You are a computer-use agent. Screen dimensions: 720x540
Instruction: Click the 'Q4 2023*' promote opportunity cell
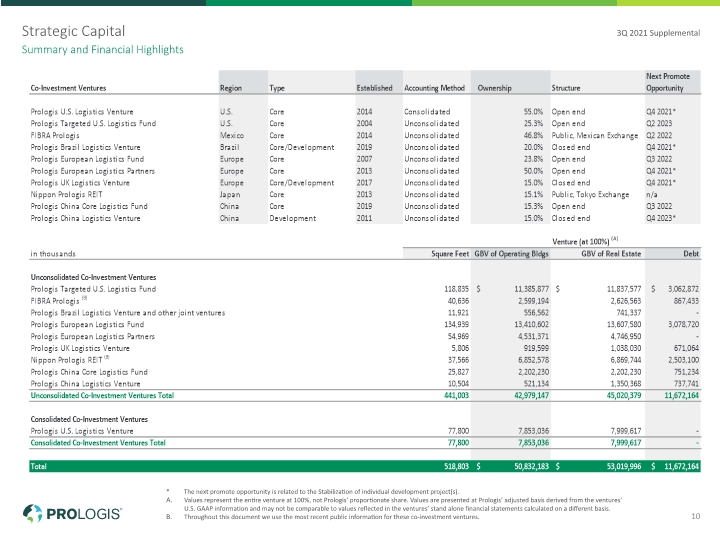click(x=661, y=219)
